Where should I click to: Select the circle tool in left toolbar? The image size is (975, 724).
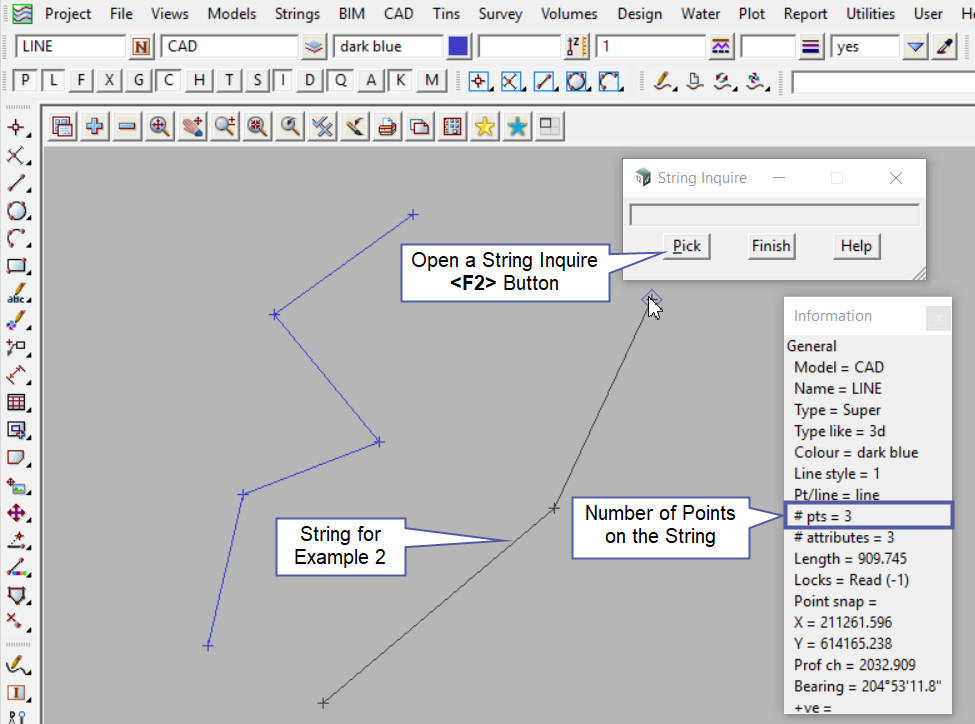(x=16, y=211)
